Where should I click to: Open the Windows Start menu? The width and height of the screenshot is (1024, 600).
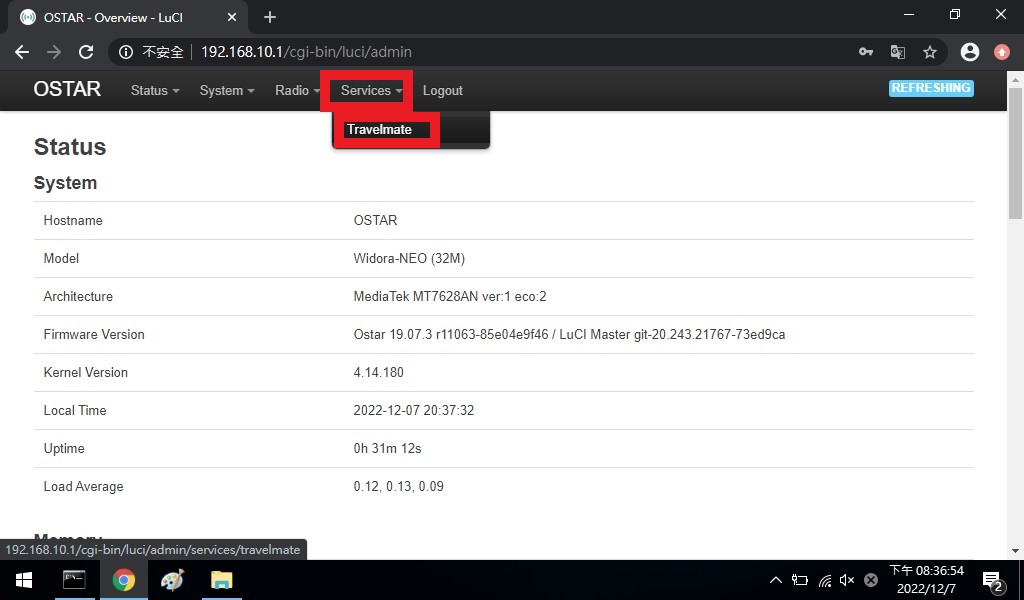(24, 580)
